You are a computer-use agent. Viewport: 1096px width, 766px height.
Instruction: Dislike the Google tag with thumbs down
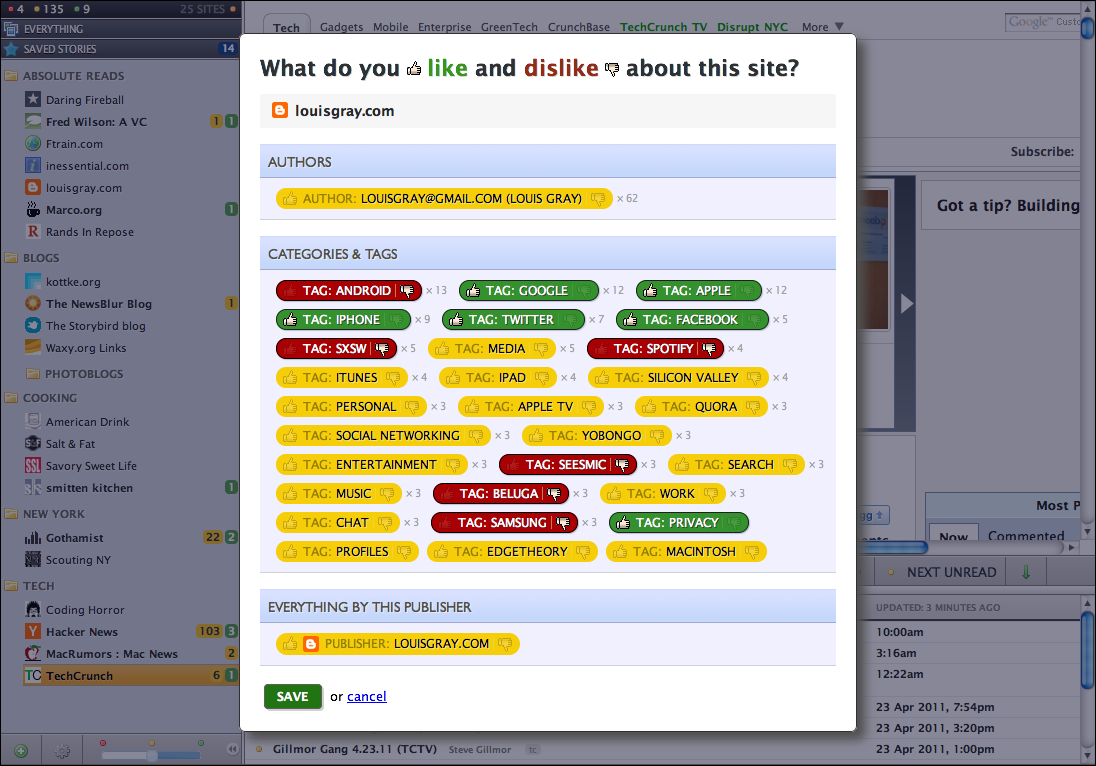pyautogui.click(x=584, y=291)
